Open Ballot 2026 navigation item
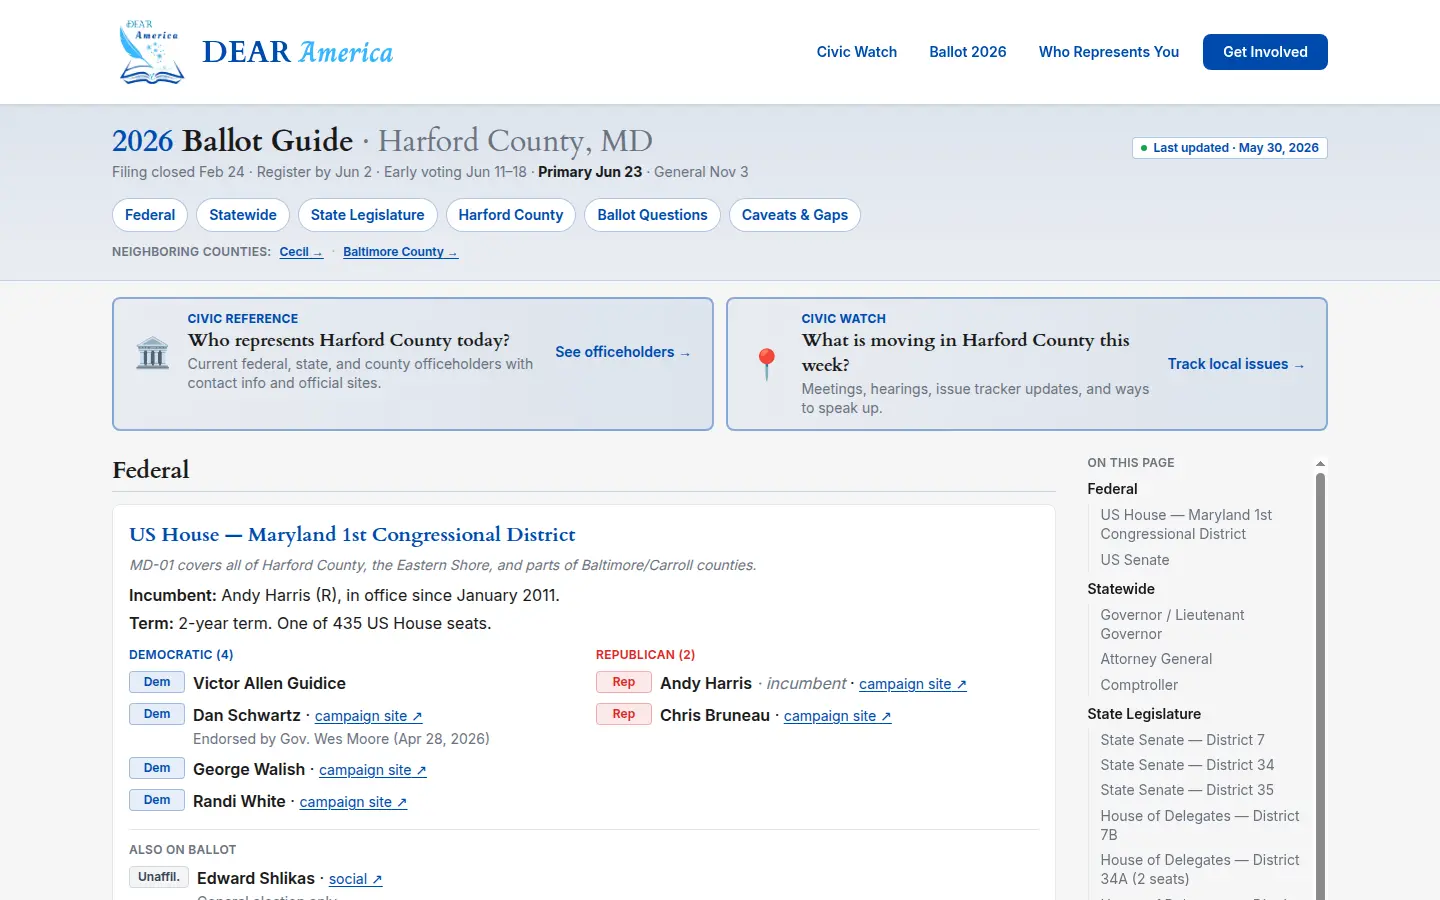The height and width of the screenshot is (900, 1440). 968,52
